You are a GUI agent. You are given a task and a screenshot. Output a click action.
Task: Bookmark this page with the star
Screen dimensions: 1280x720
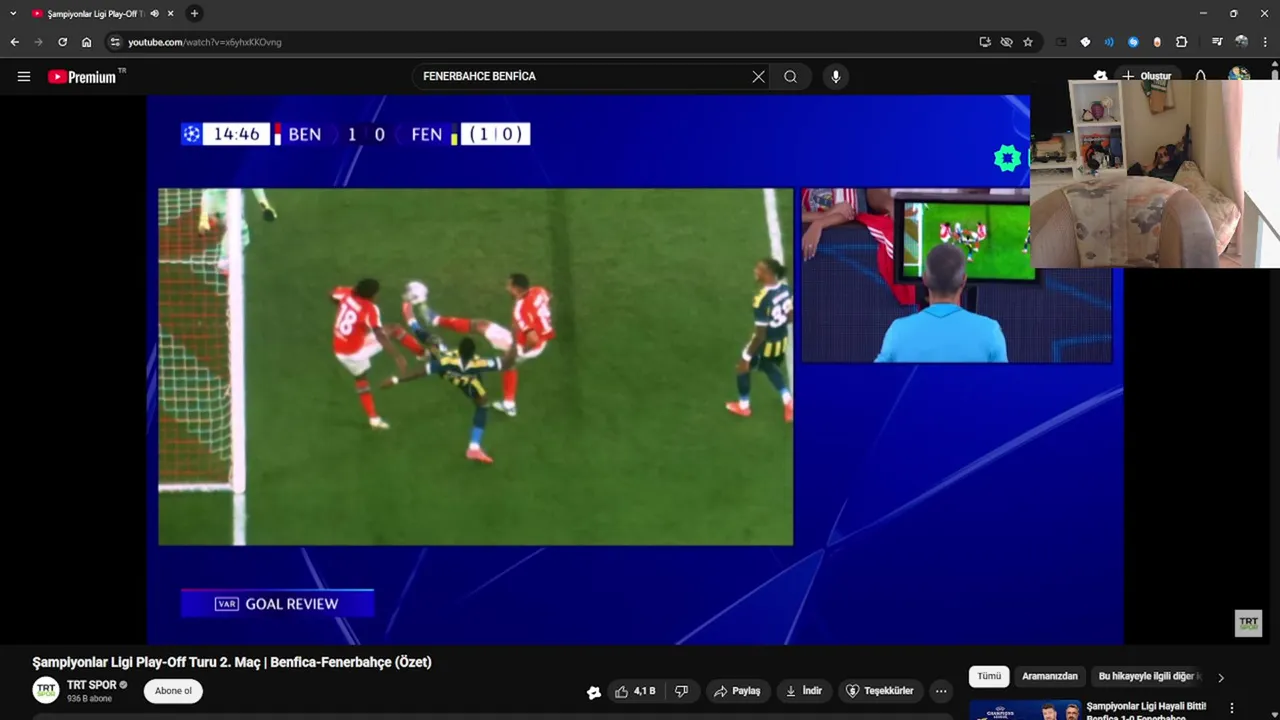[x=1027, y=42]
